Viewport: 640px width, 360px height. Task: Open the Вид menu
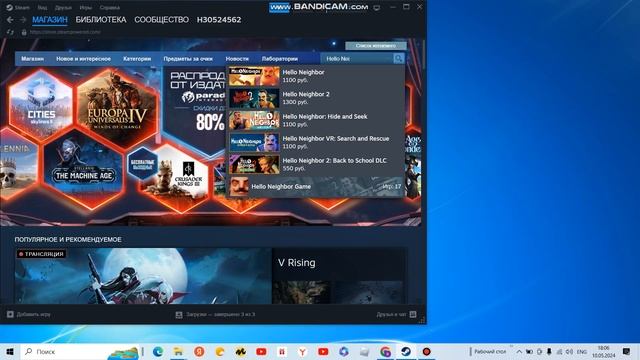pos(42,7)
